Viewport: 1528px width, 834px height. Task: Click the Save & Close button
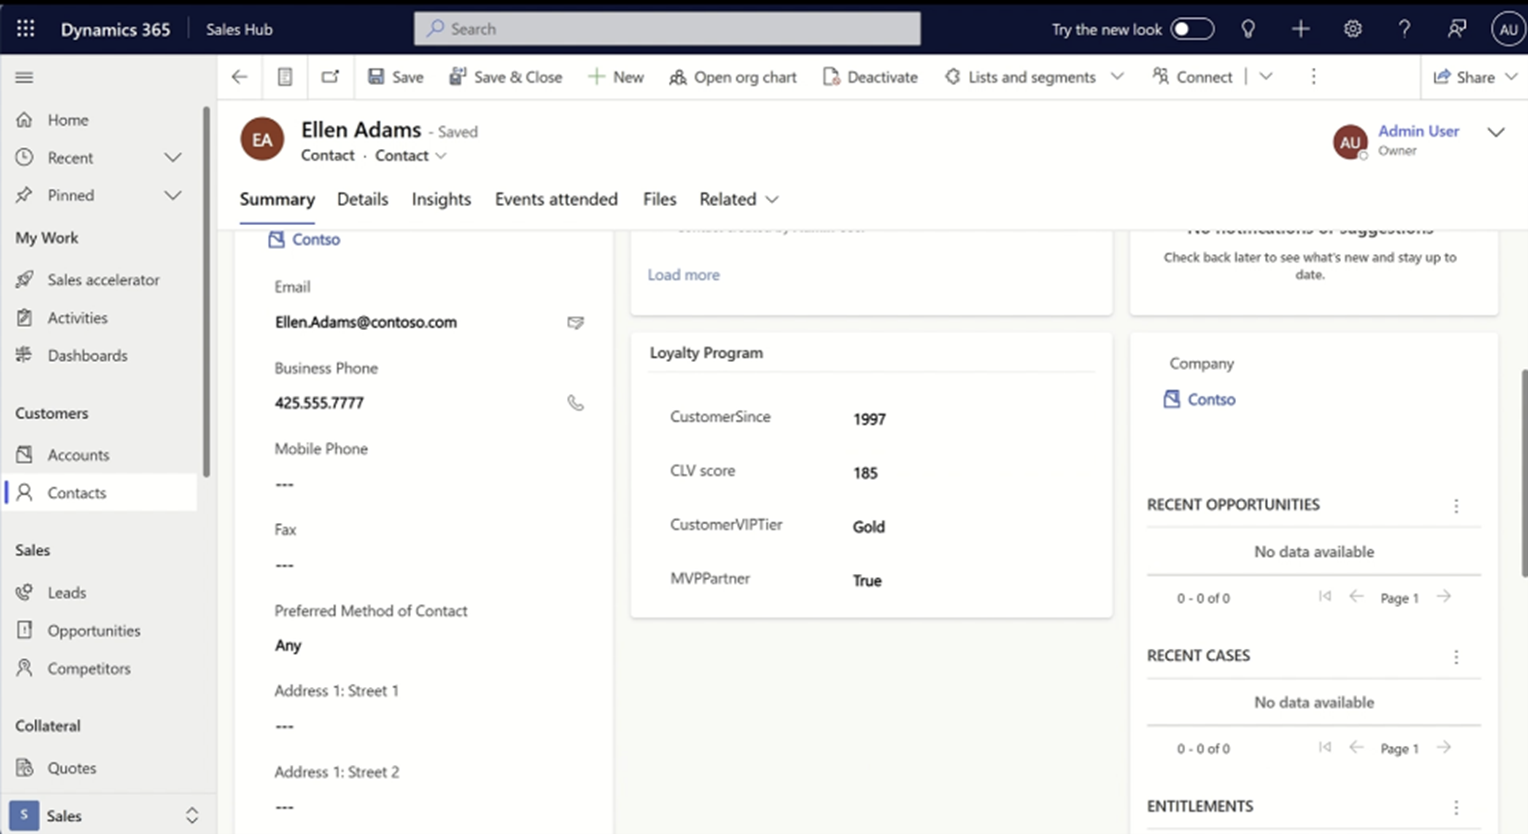506,77
